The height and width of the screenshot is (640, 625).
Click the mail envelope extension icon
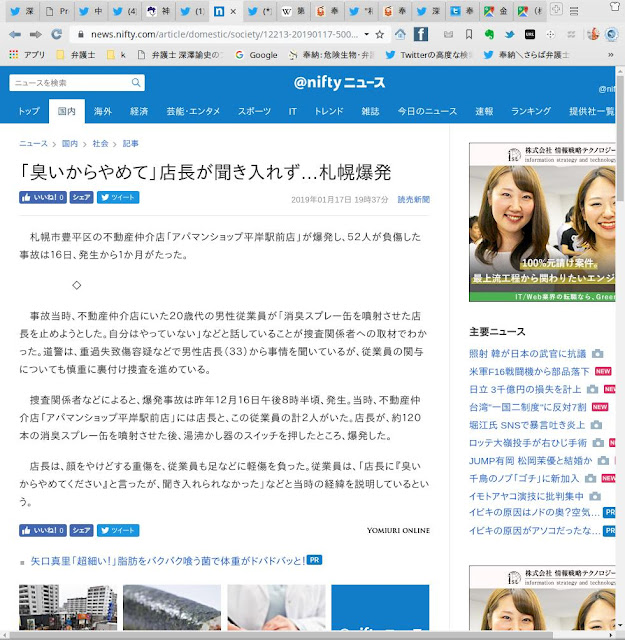[448, 35]
